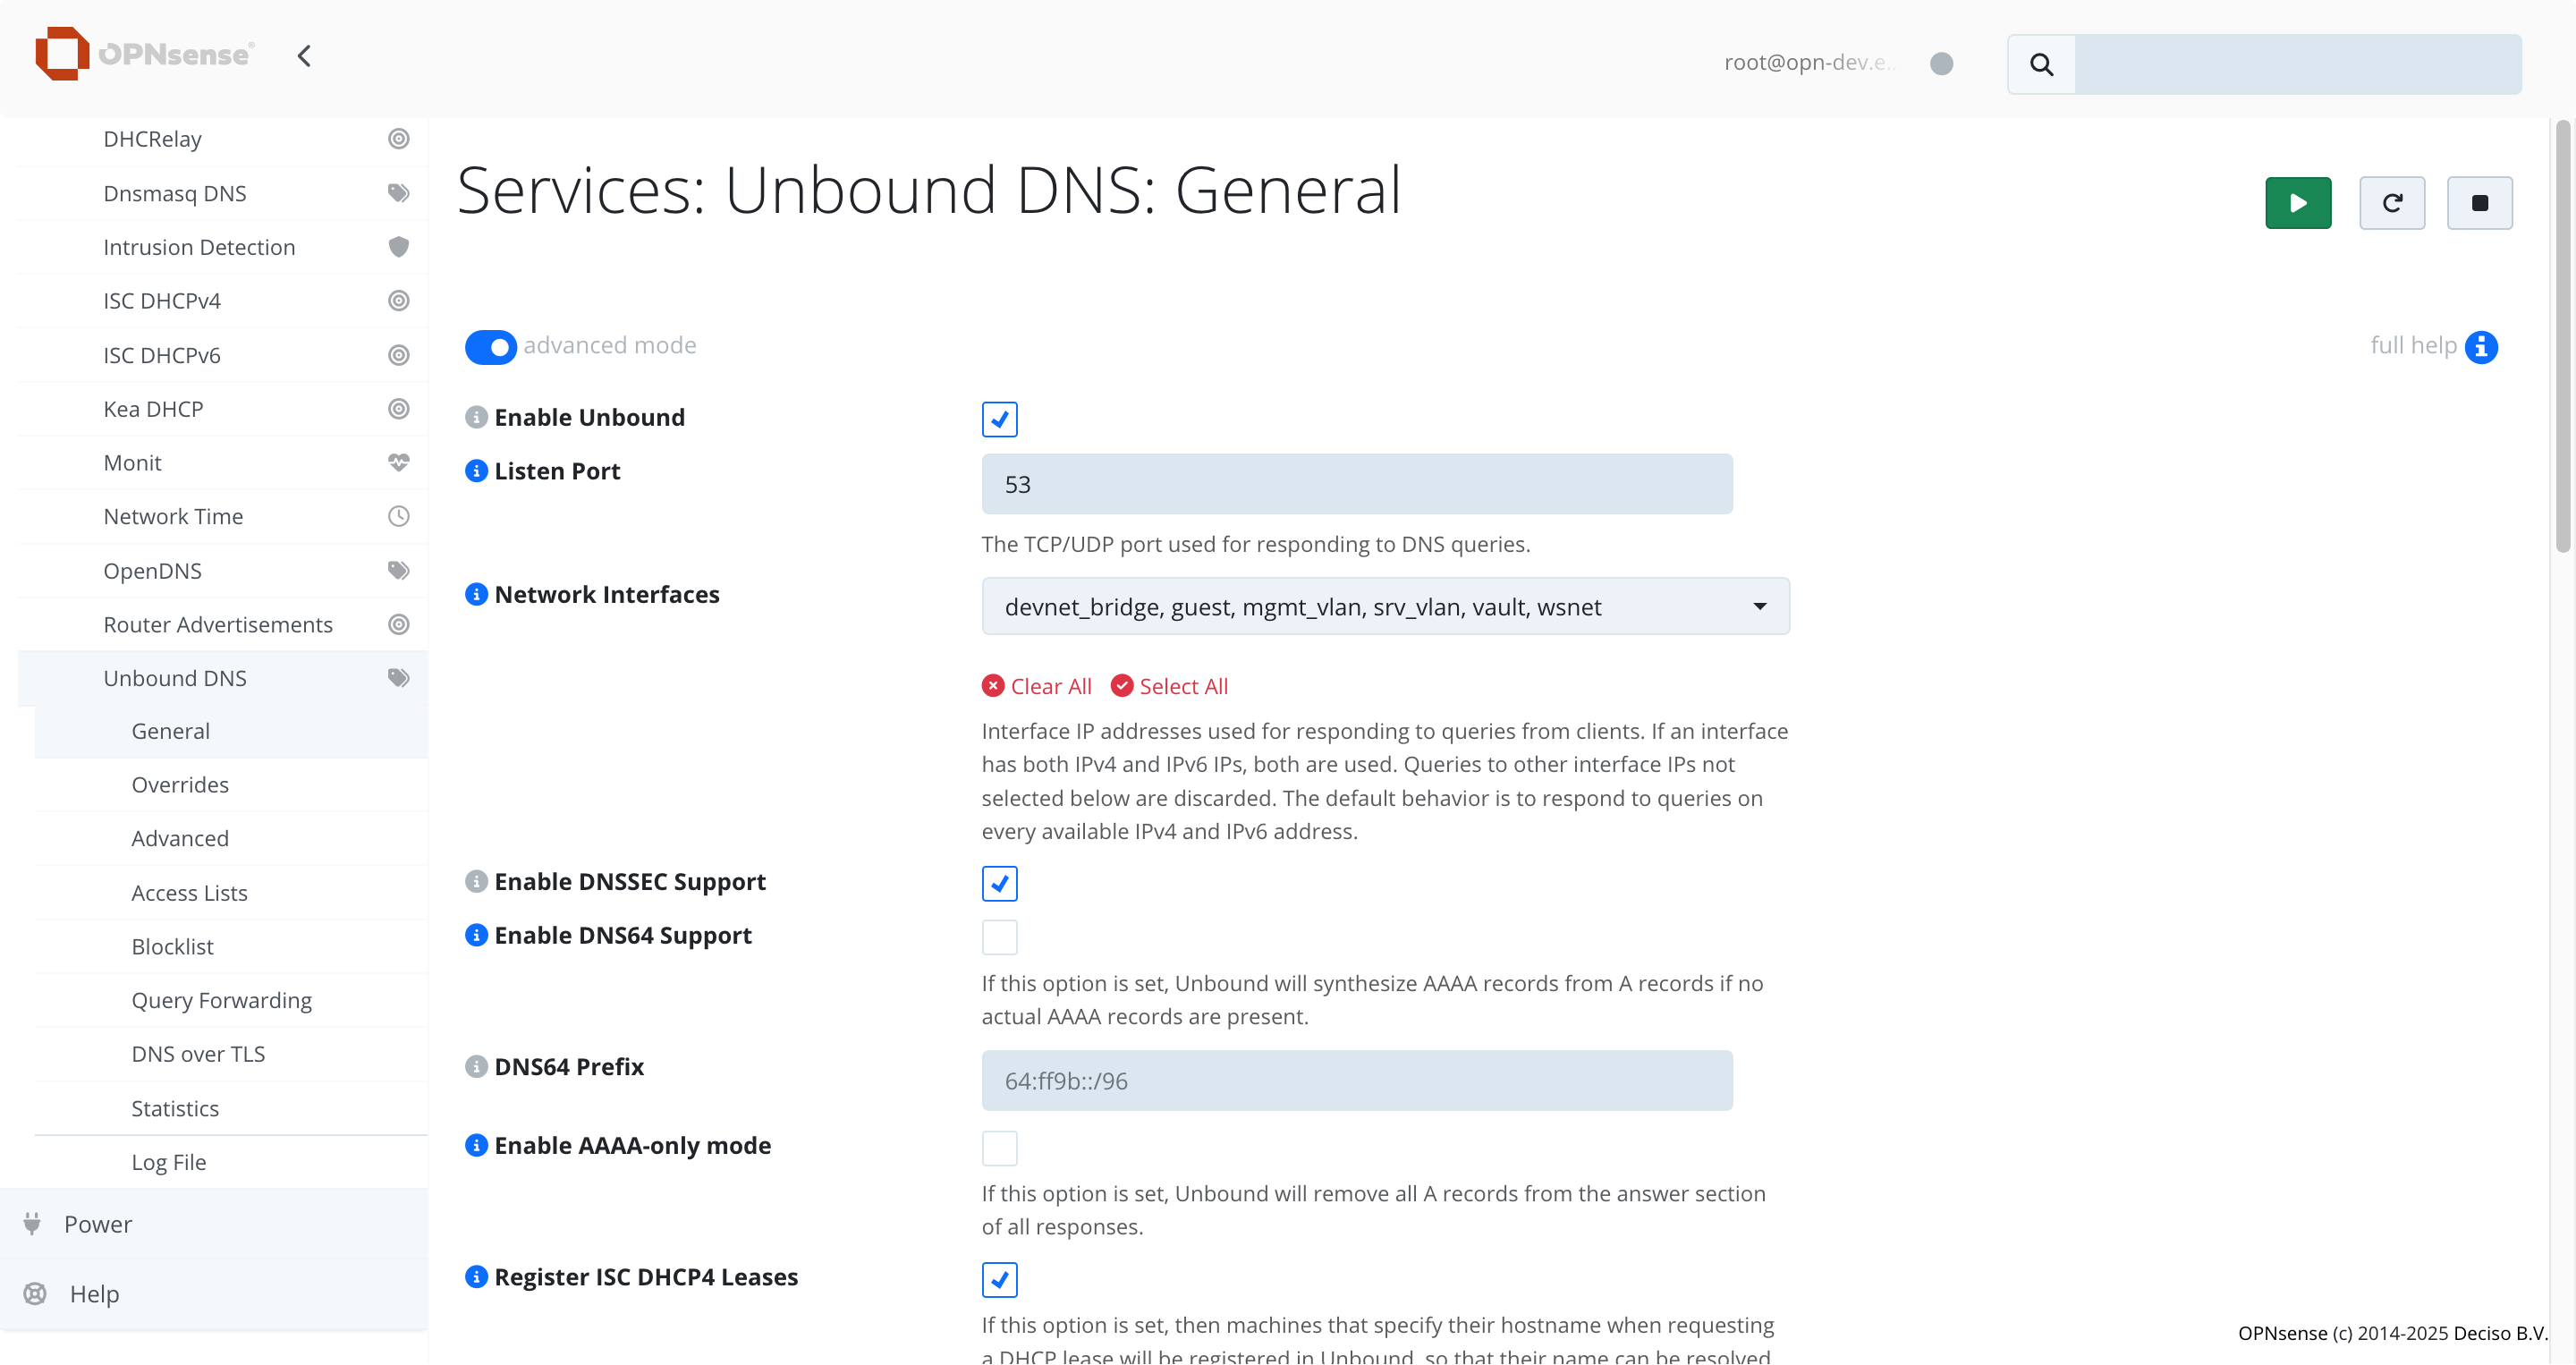Click the search magnifier icon
This screenshot has height=1365, width=2576.
2041,64
